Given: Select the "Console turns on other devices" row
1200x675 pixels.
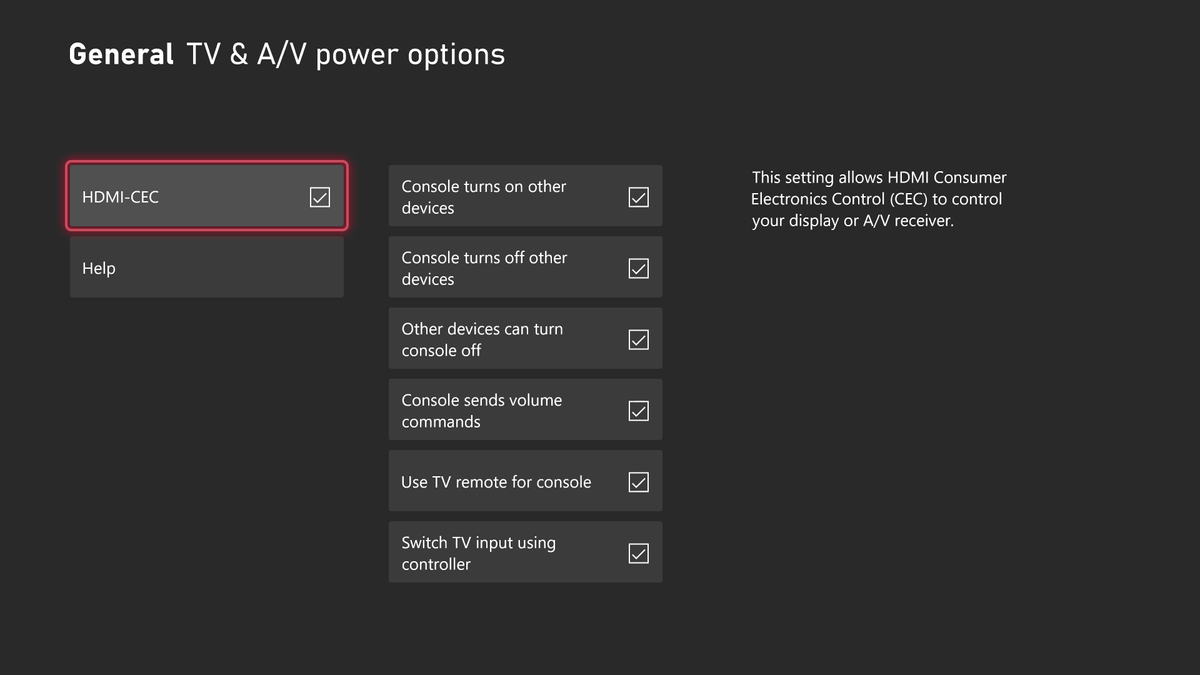Looking at the screenshot, I should (x=500, y=197).
